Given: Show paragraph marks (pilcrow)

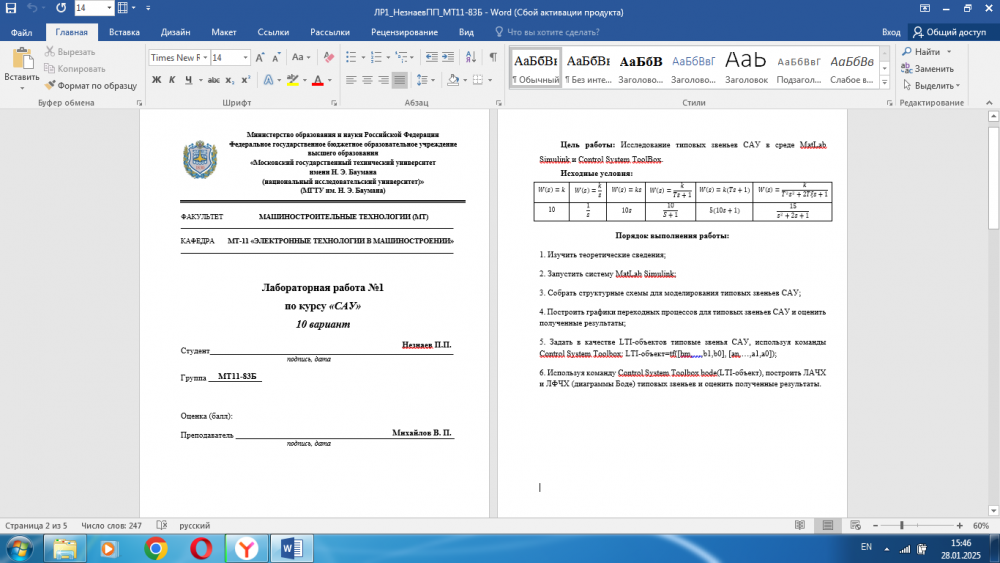Looking at the screenshot, I should pyautogui.click(x=492, y=57).
